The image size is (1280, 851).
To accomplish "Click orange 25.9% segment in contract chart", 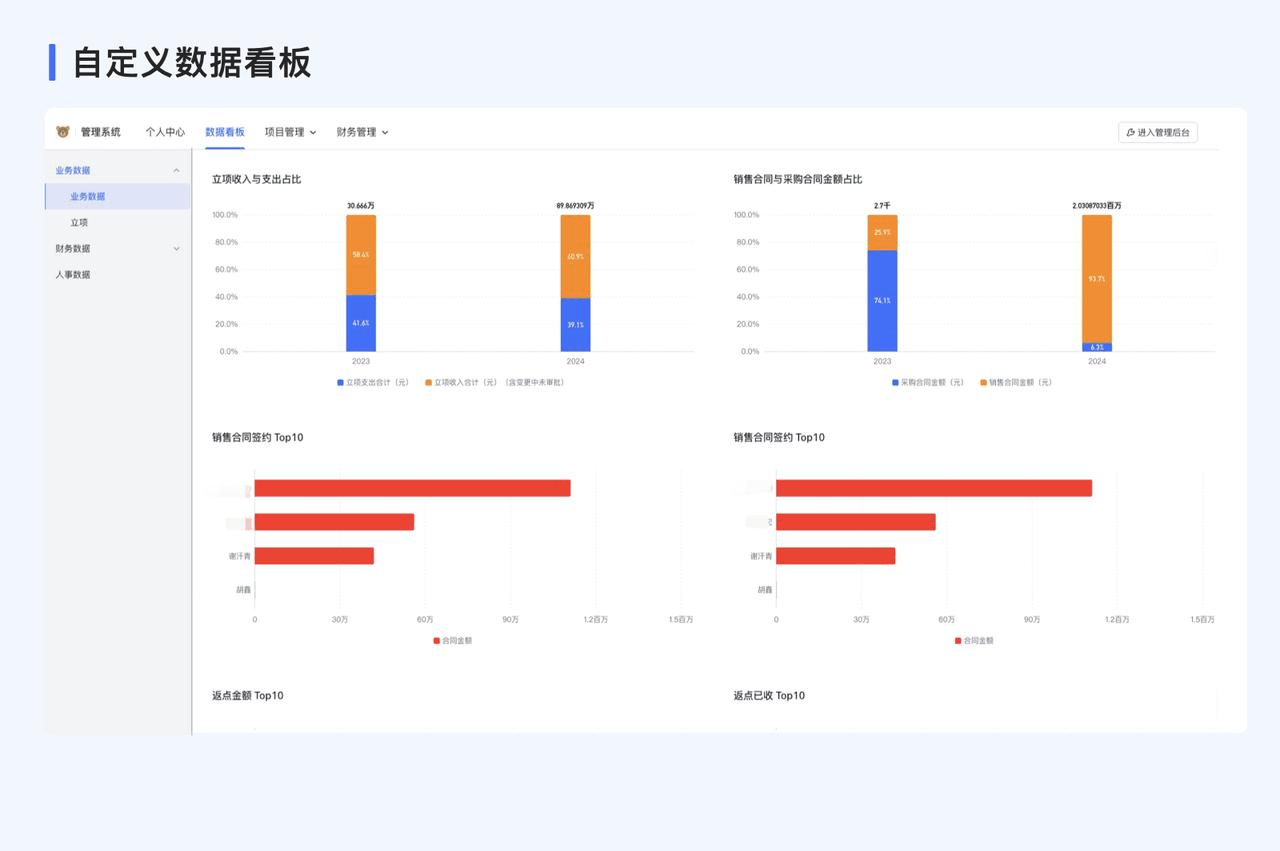I will pos(882,232).
